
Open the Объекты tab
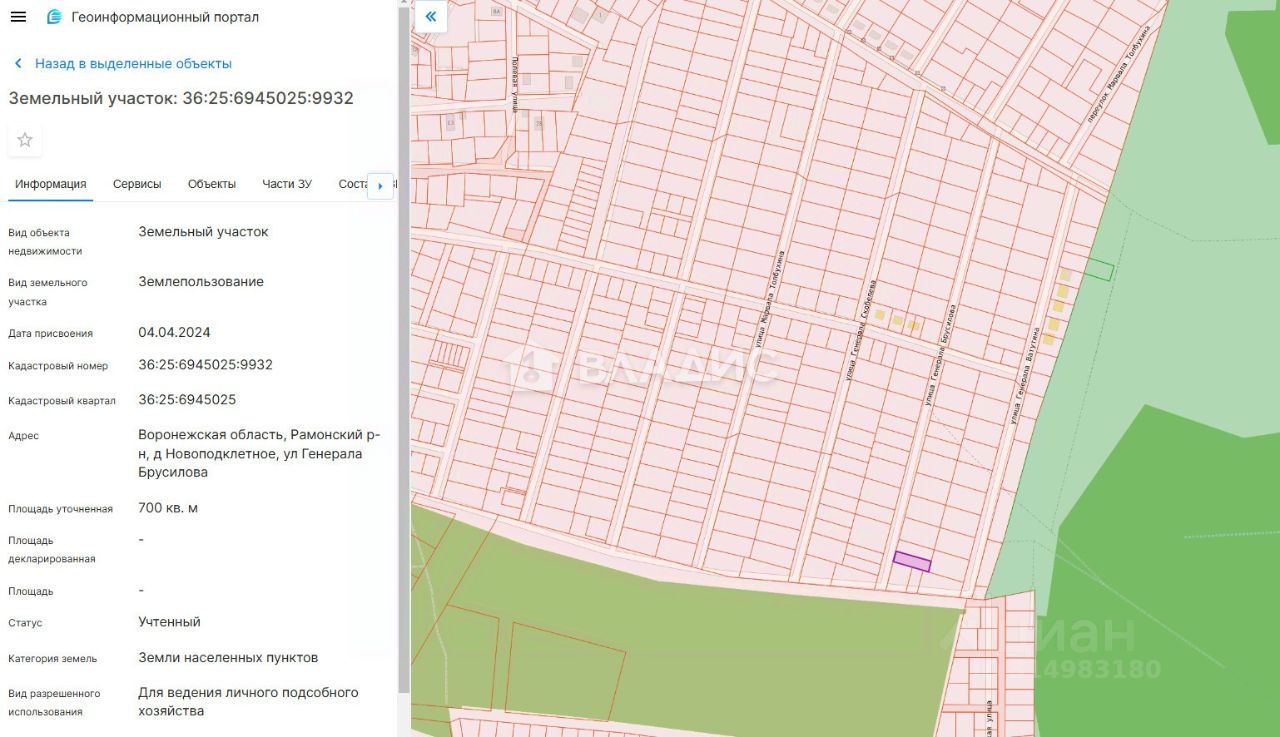coord(212,184)
